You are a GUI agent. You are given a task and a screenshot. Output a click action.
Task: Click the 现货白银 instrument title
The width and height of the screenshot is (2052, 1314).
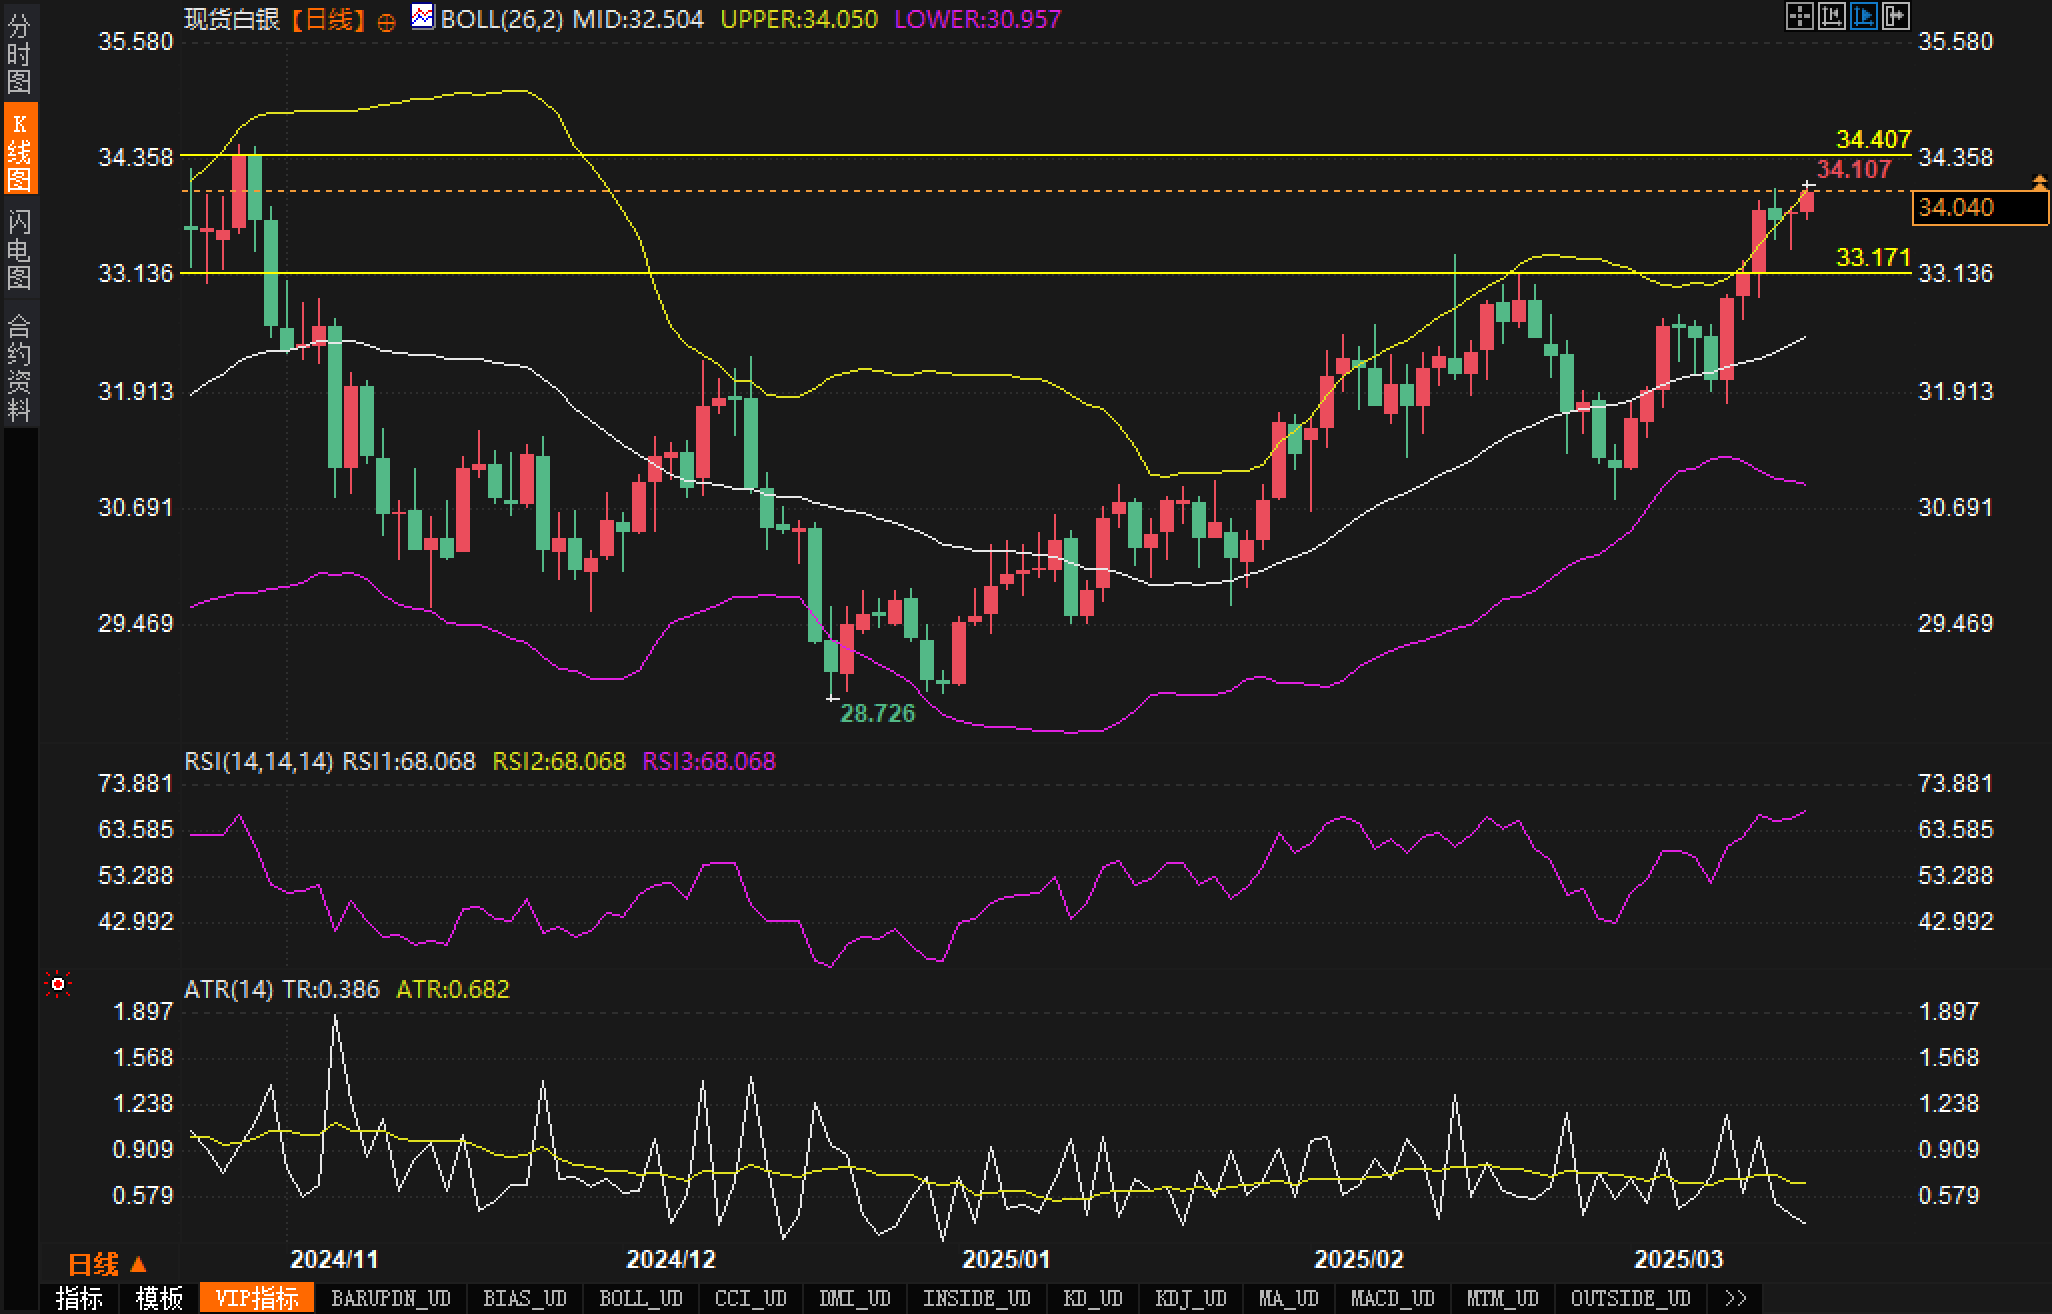point(232,18)
